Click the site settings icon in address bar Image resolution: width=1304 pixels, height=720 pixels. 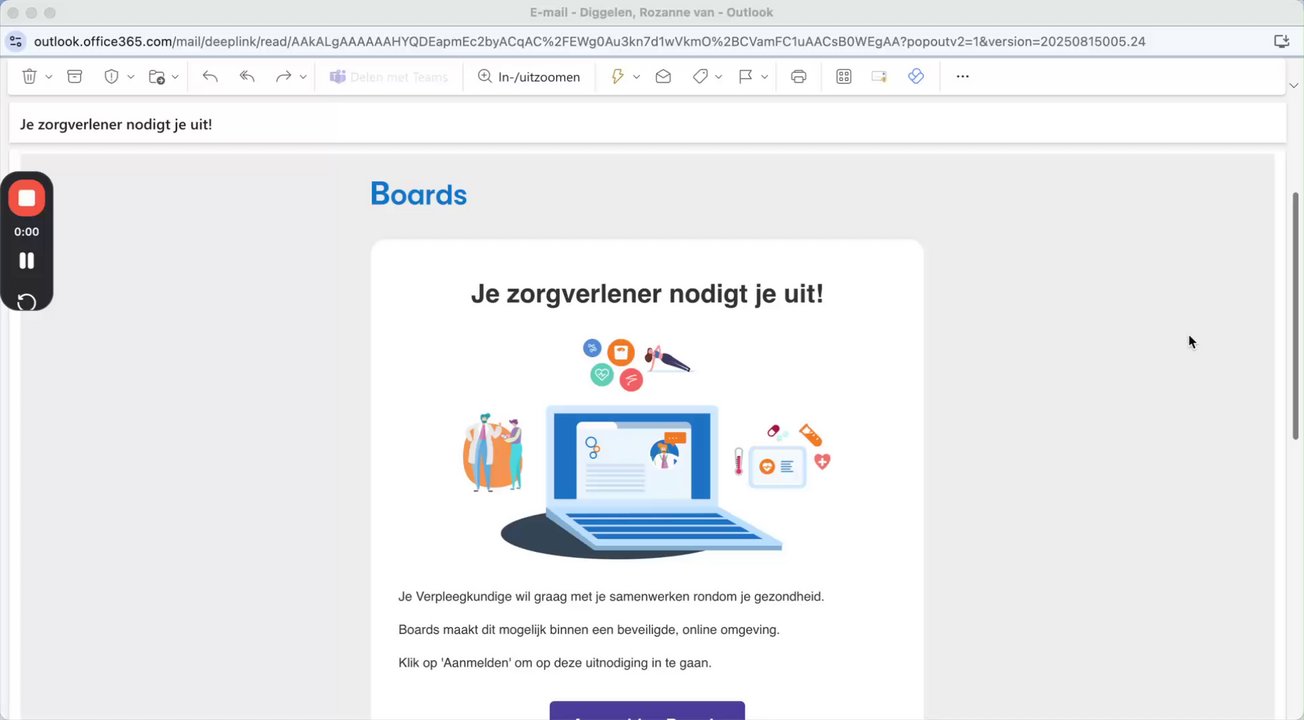[x=15, y=41]
